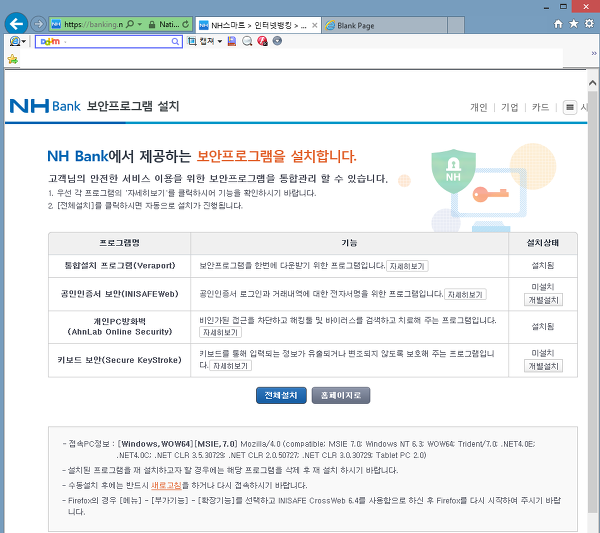Click the 홈페이지로 button

(341, 395)
